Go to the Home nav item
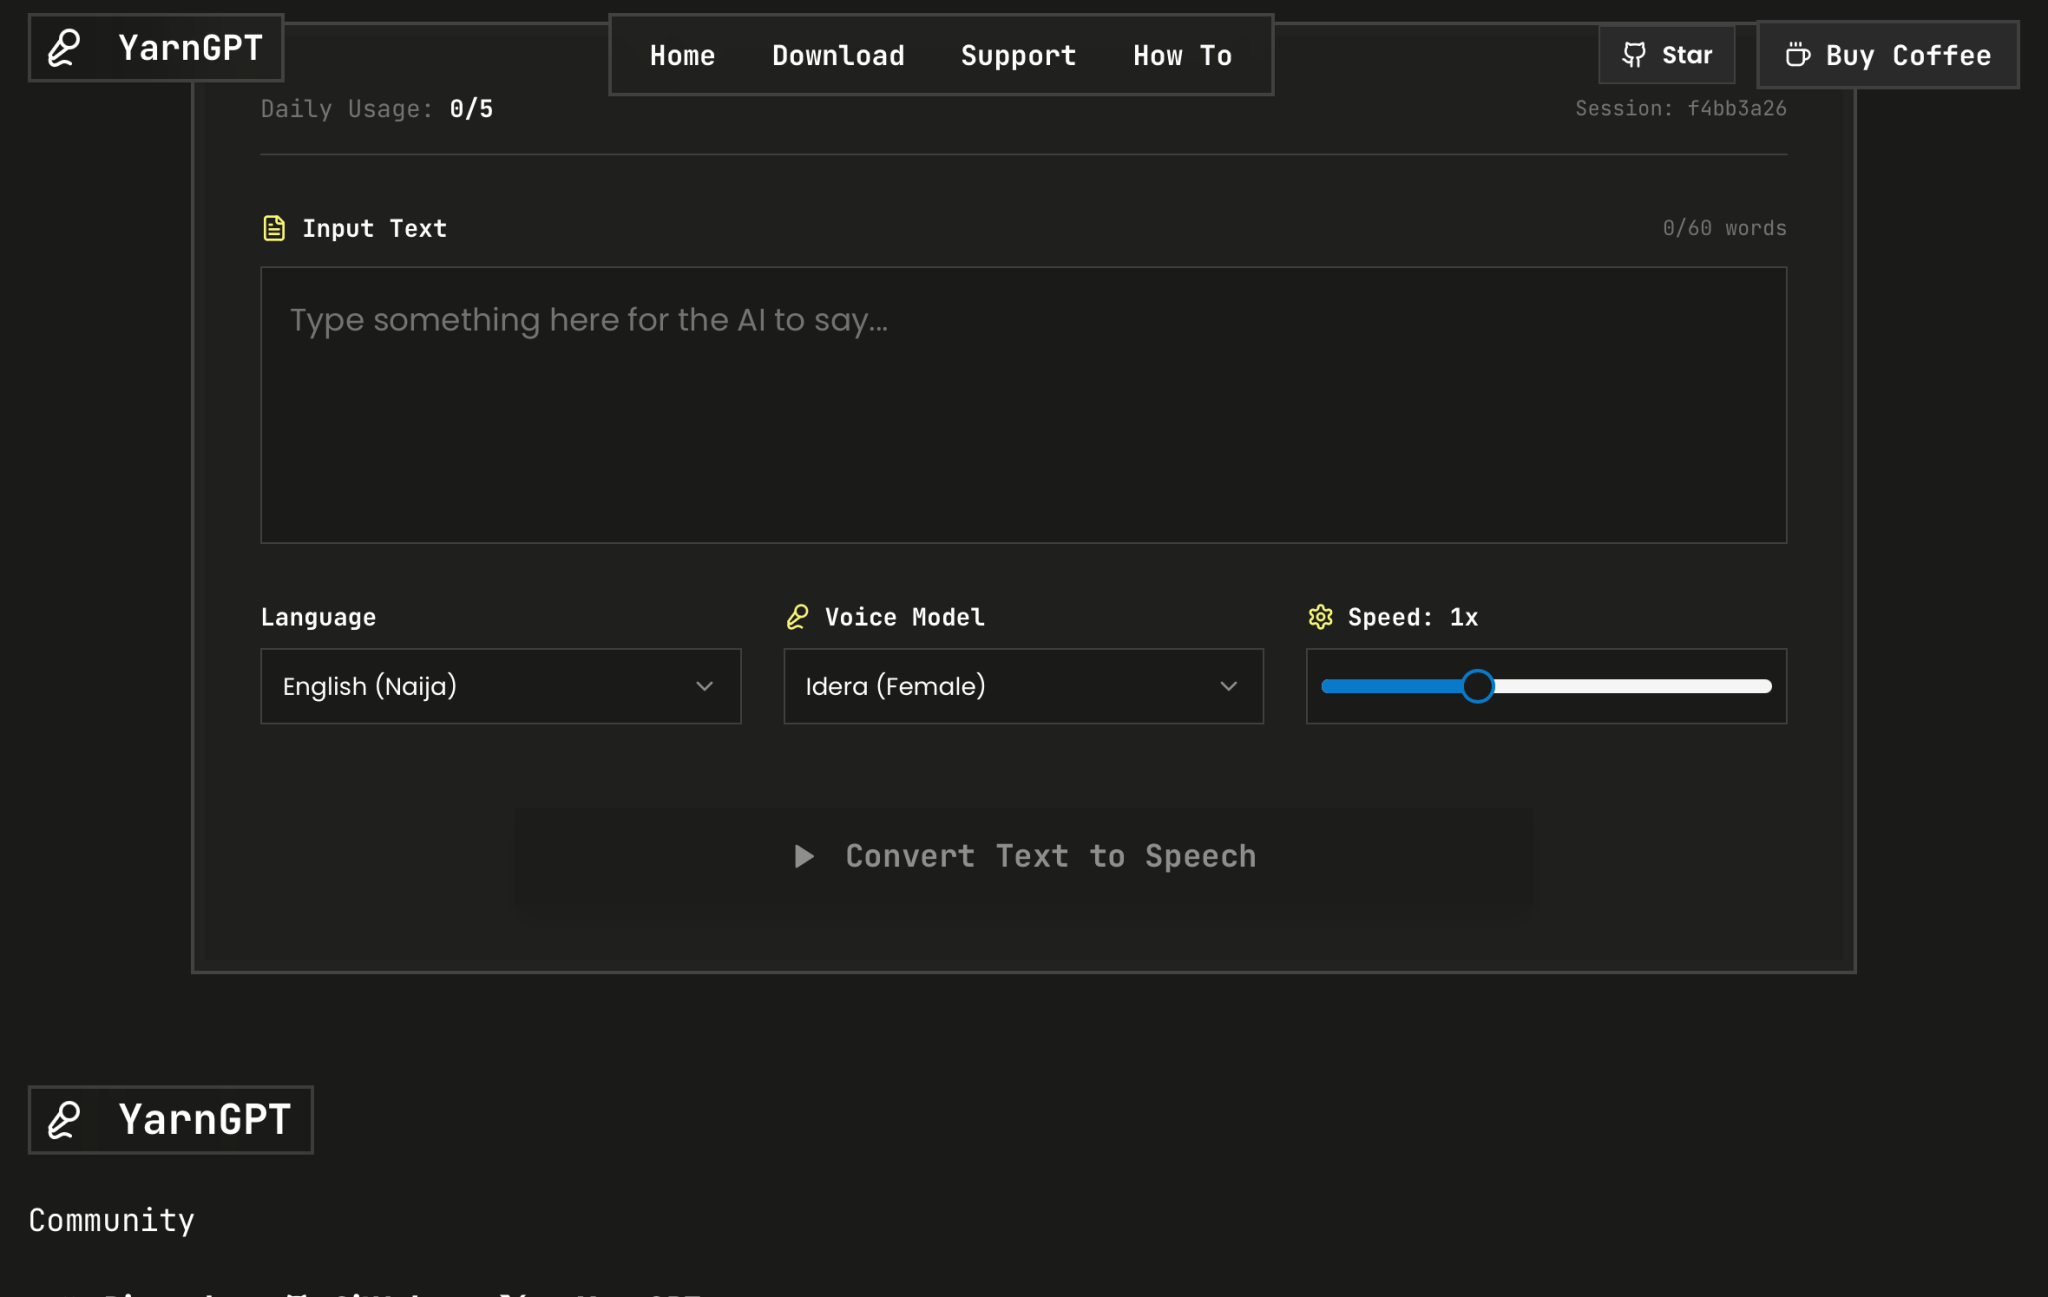The height and width of the screenshot is (1297, 2048). point(682,56)
